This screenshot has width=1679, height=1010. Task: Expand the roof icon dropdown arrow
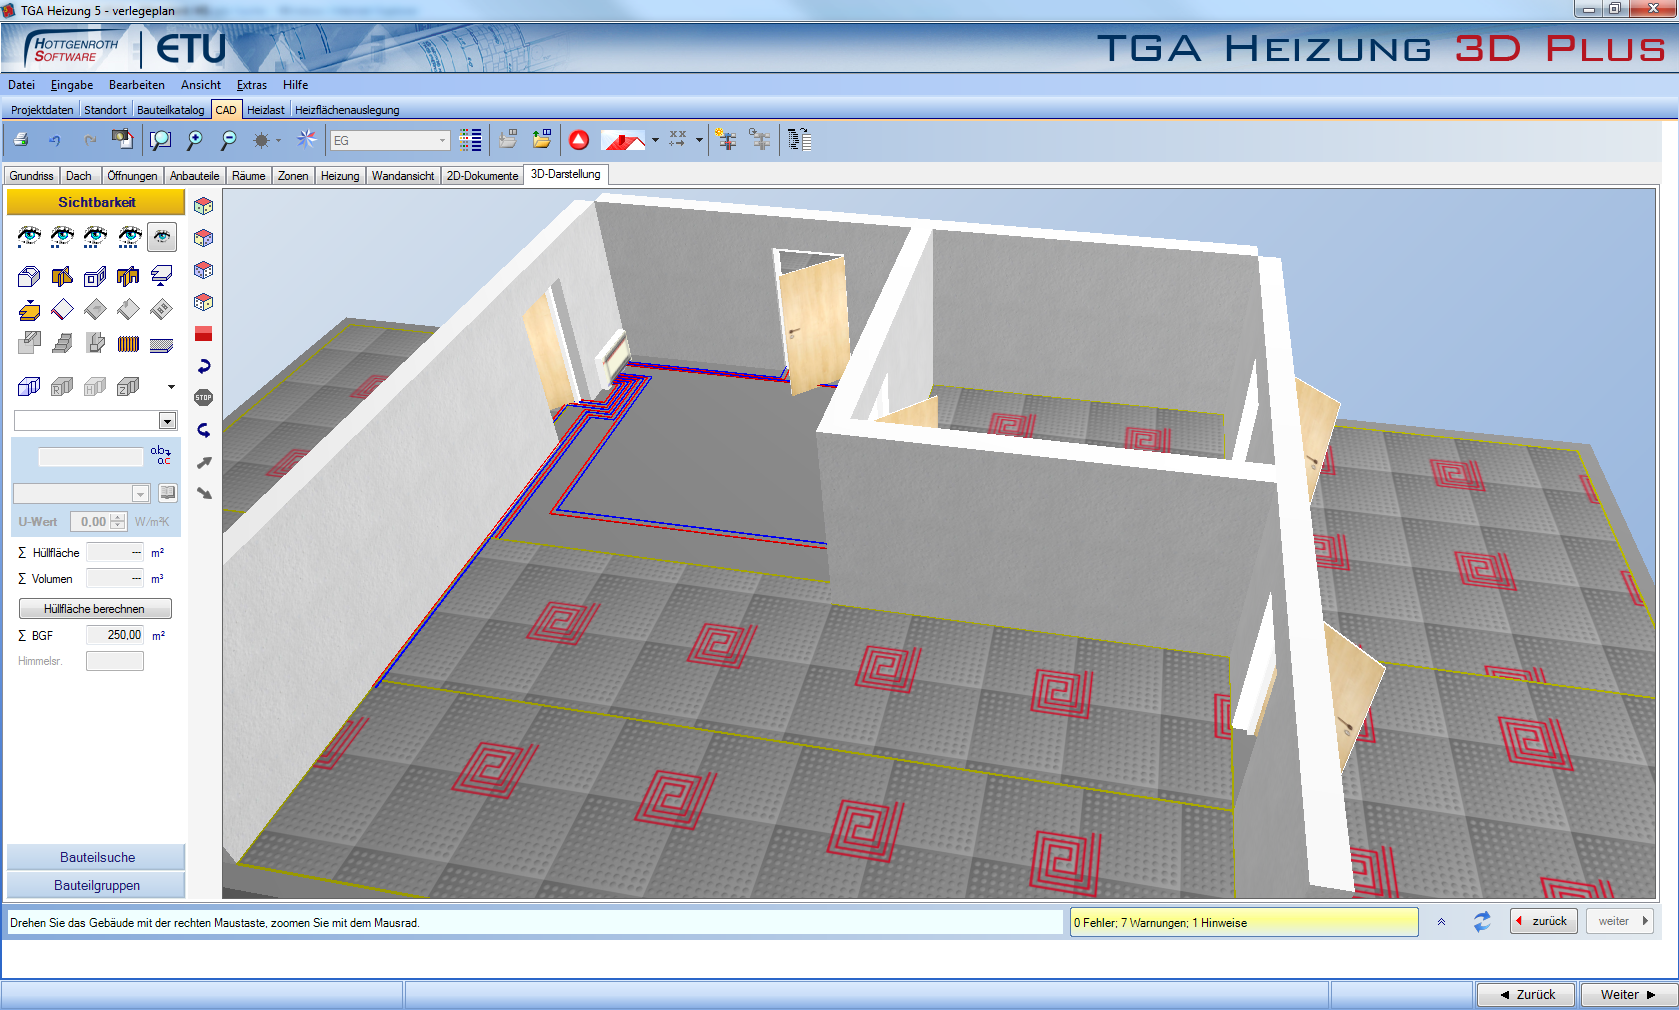point(655,141)
